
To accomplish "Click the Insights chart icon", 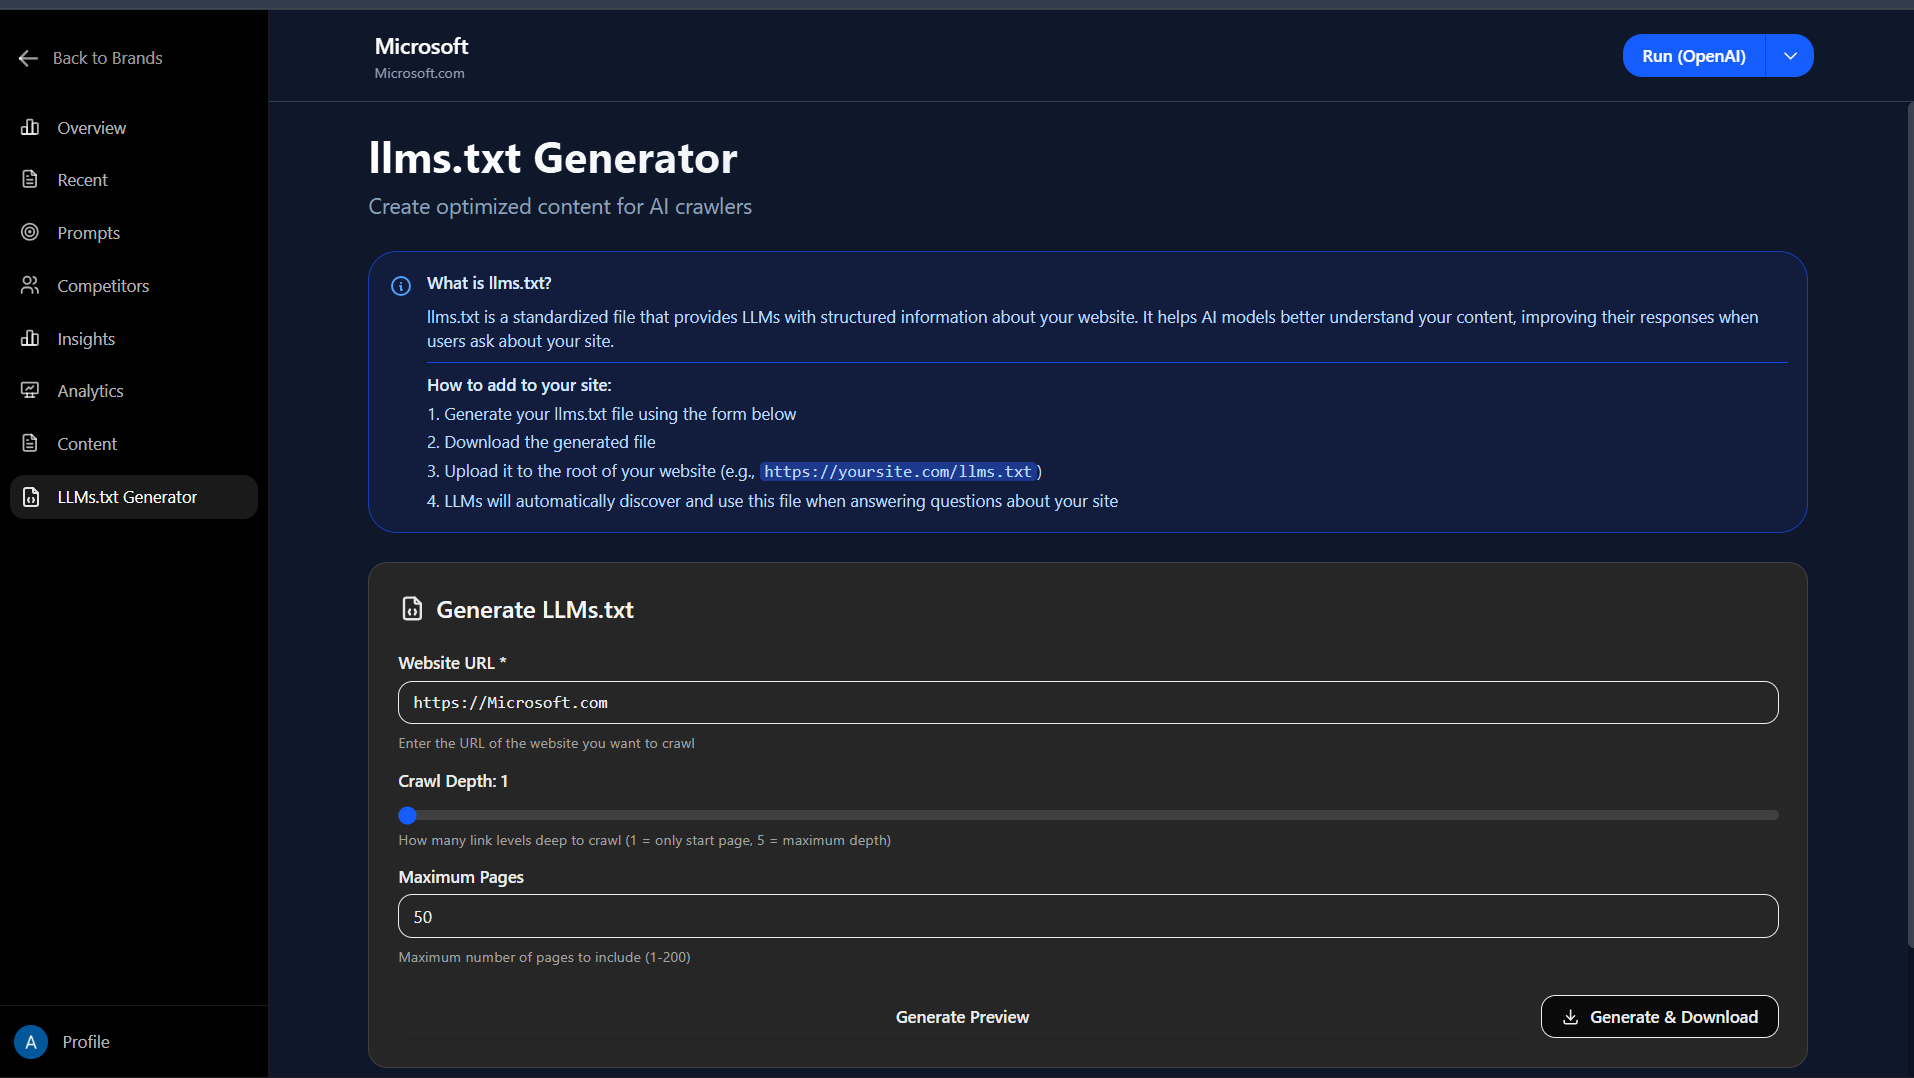I will 30,338.
